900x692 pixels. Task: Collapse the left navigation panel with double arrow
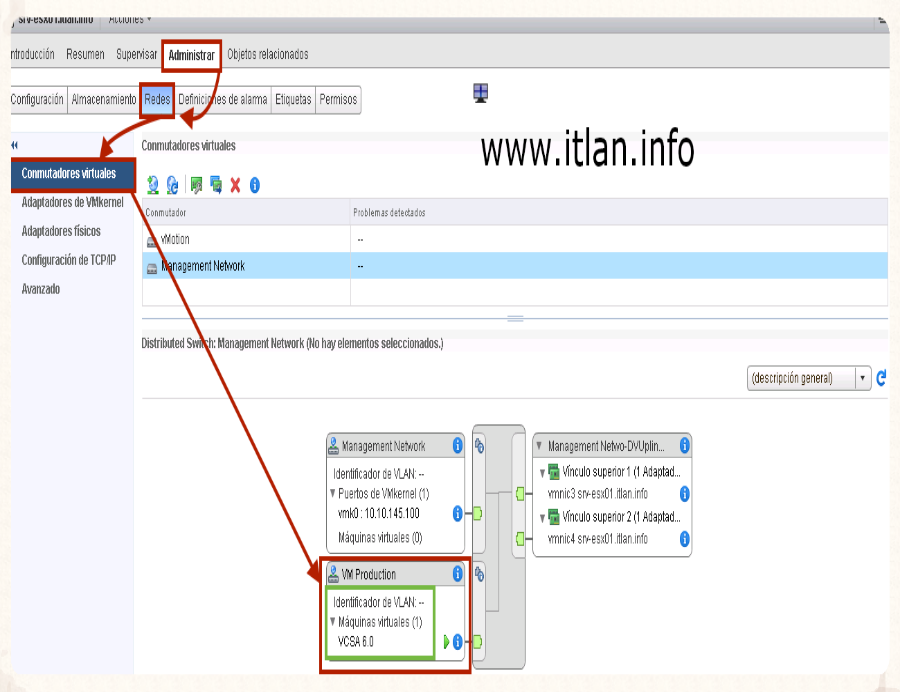[14, 146]
